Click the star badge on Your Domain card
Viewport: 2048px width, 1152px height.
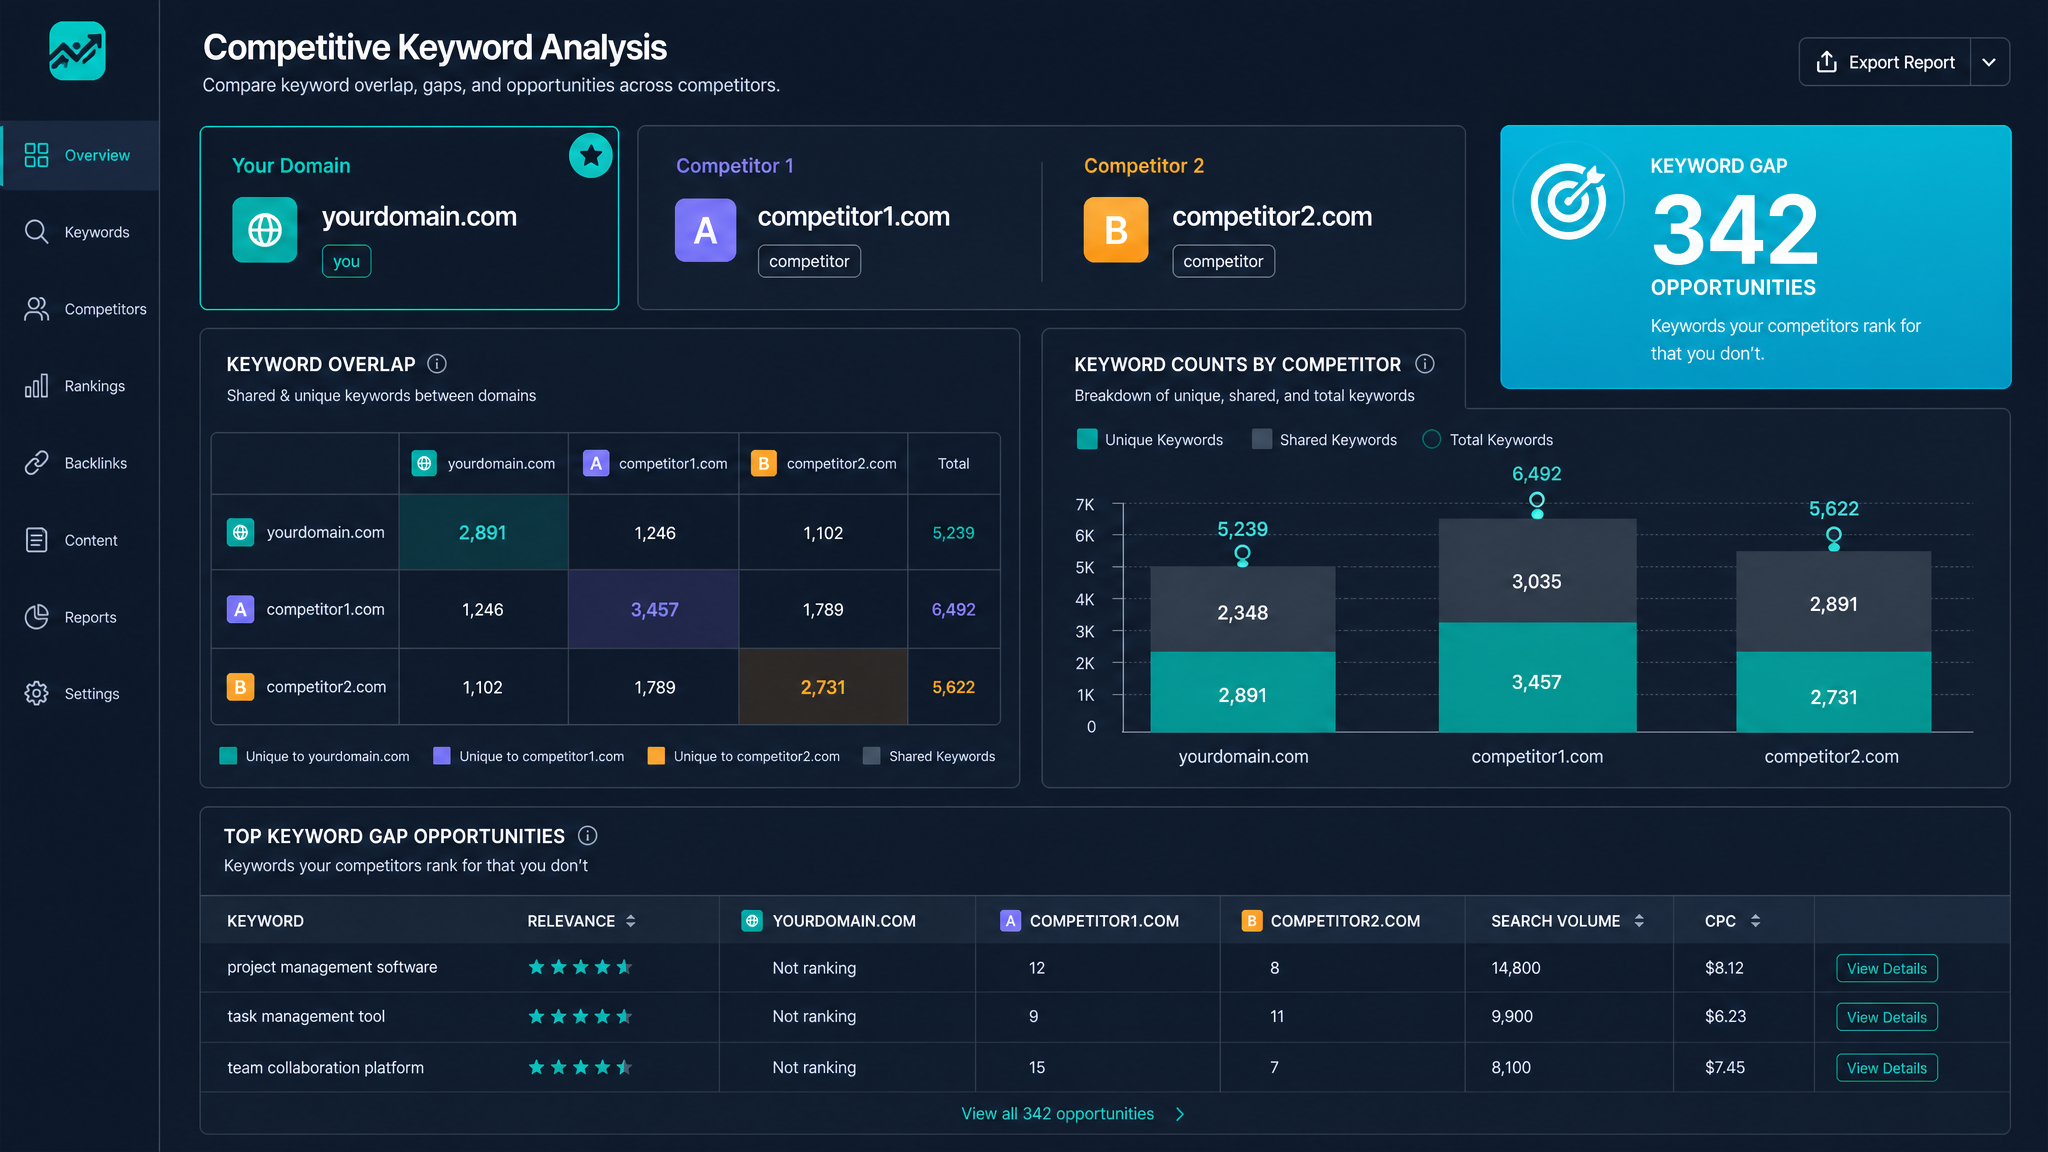pos(591,155)
